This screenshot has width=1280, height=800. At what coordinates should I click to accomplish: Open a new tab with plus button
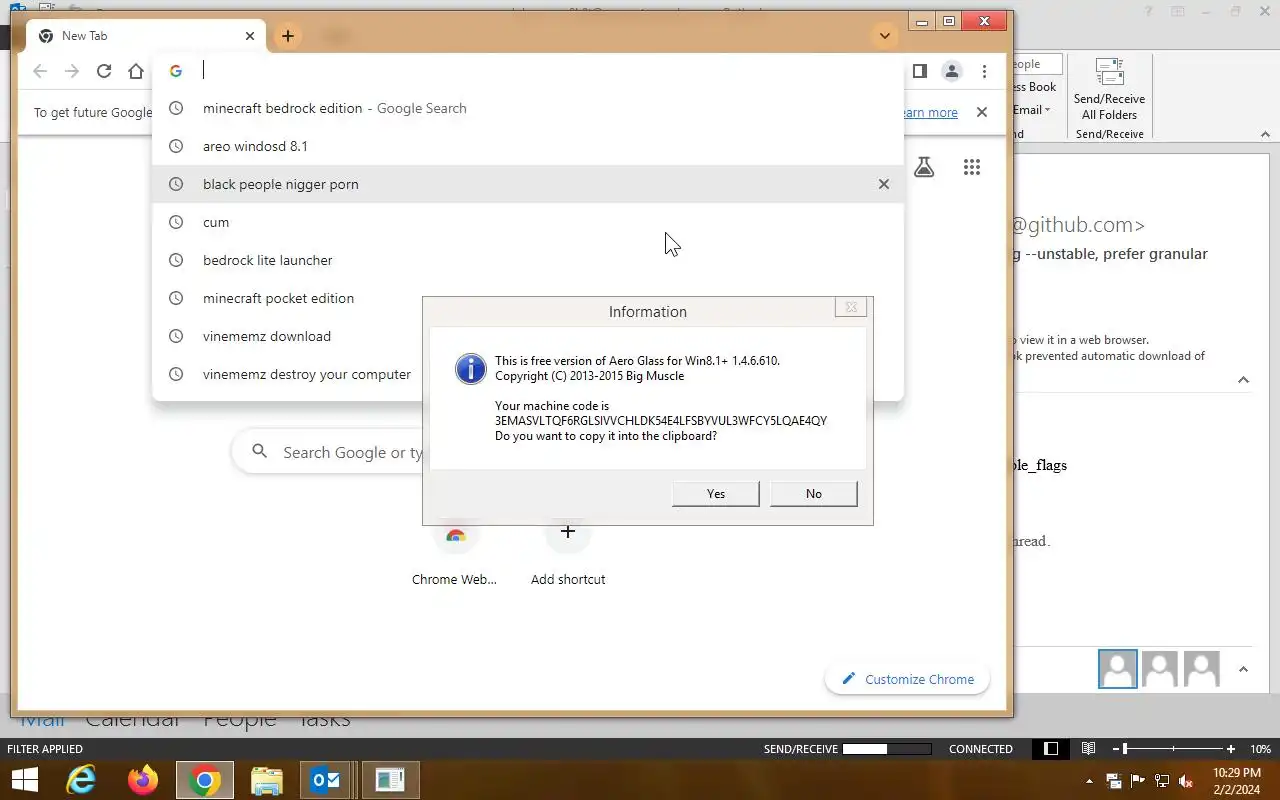pyautogui.click(x=287, y=36)
